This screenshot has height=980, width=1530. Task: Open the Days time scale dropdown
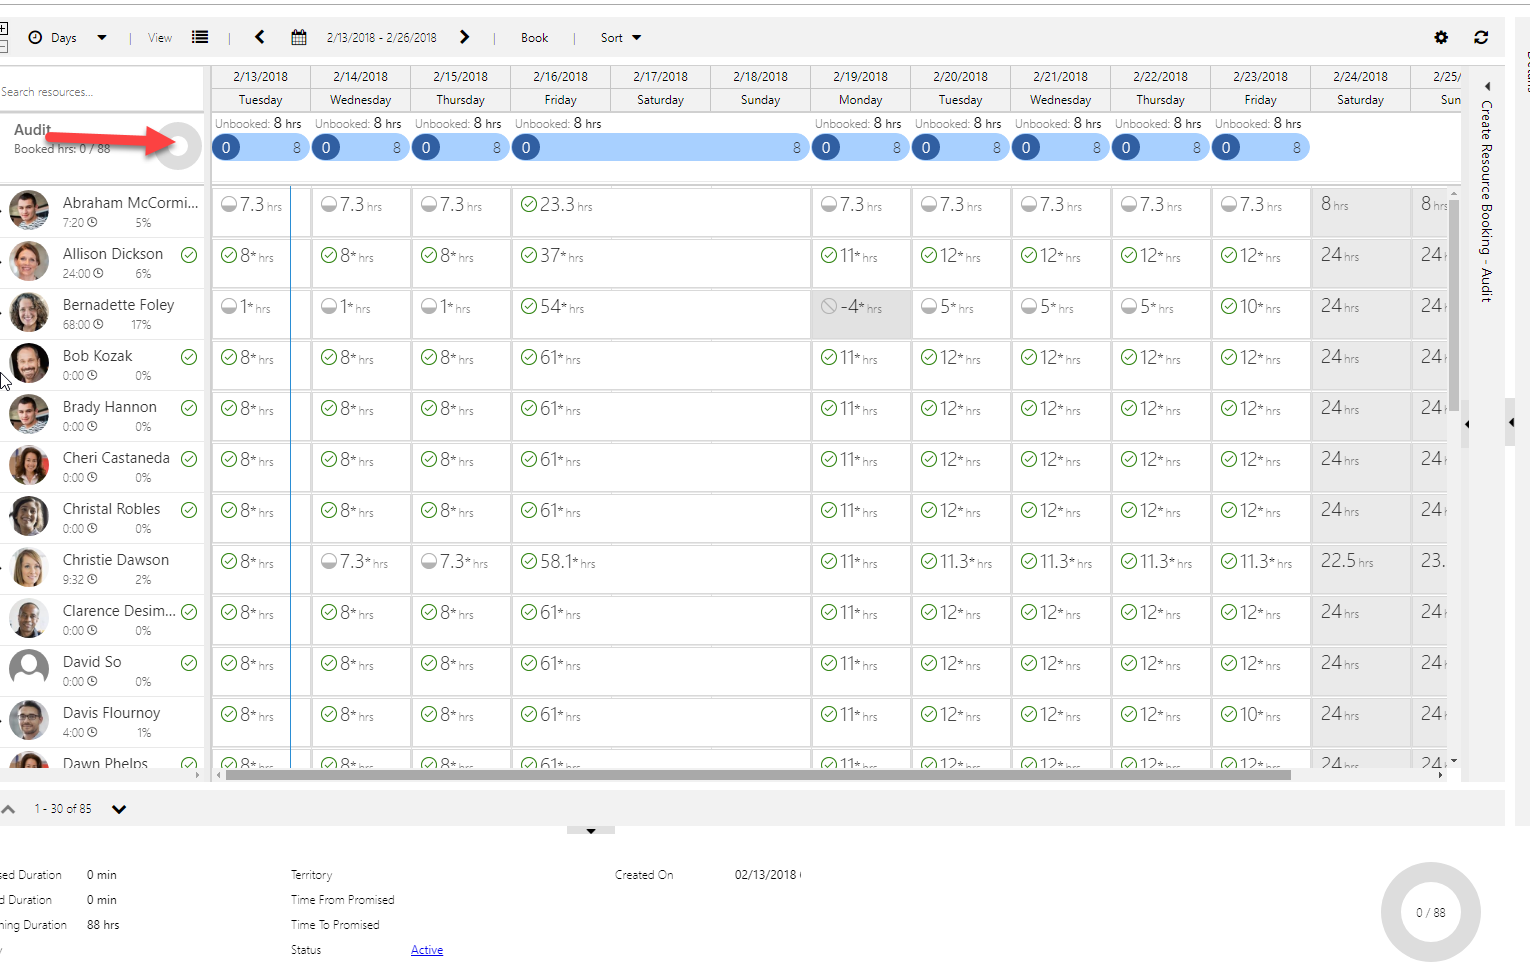point(68,38)
